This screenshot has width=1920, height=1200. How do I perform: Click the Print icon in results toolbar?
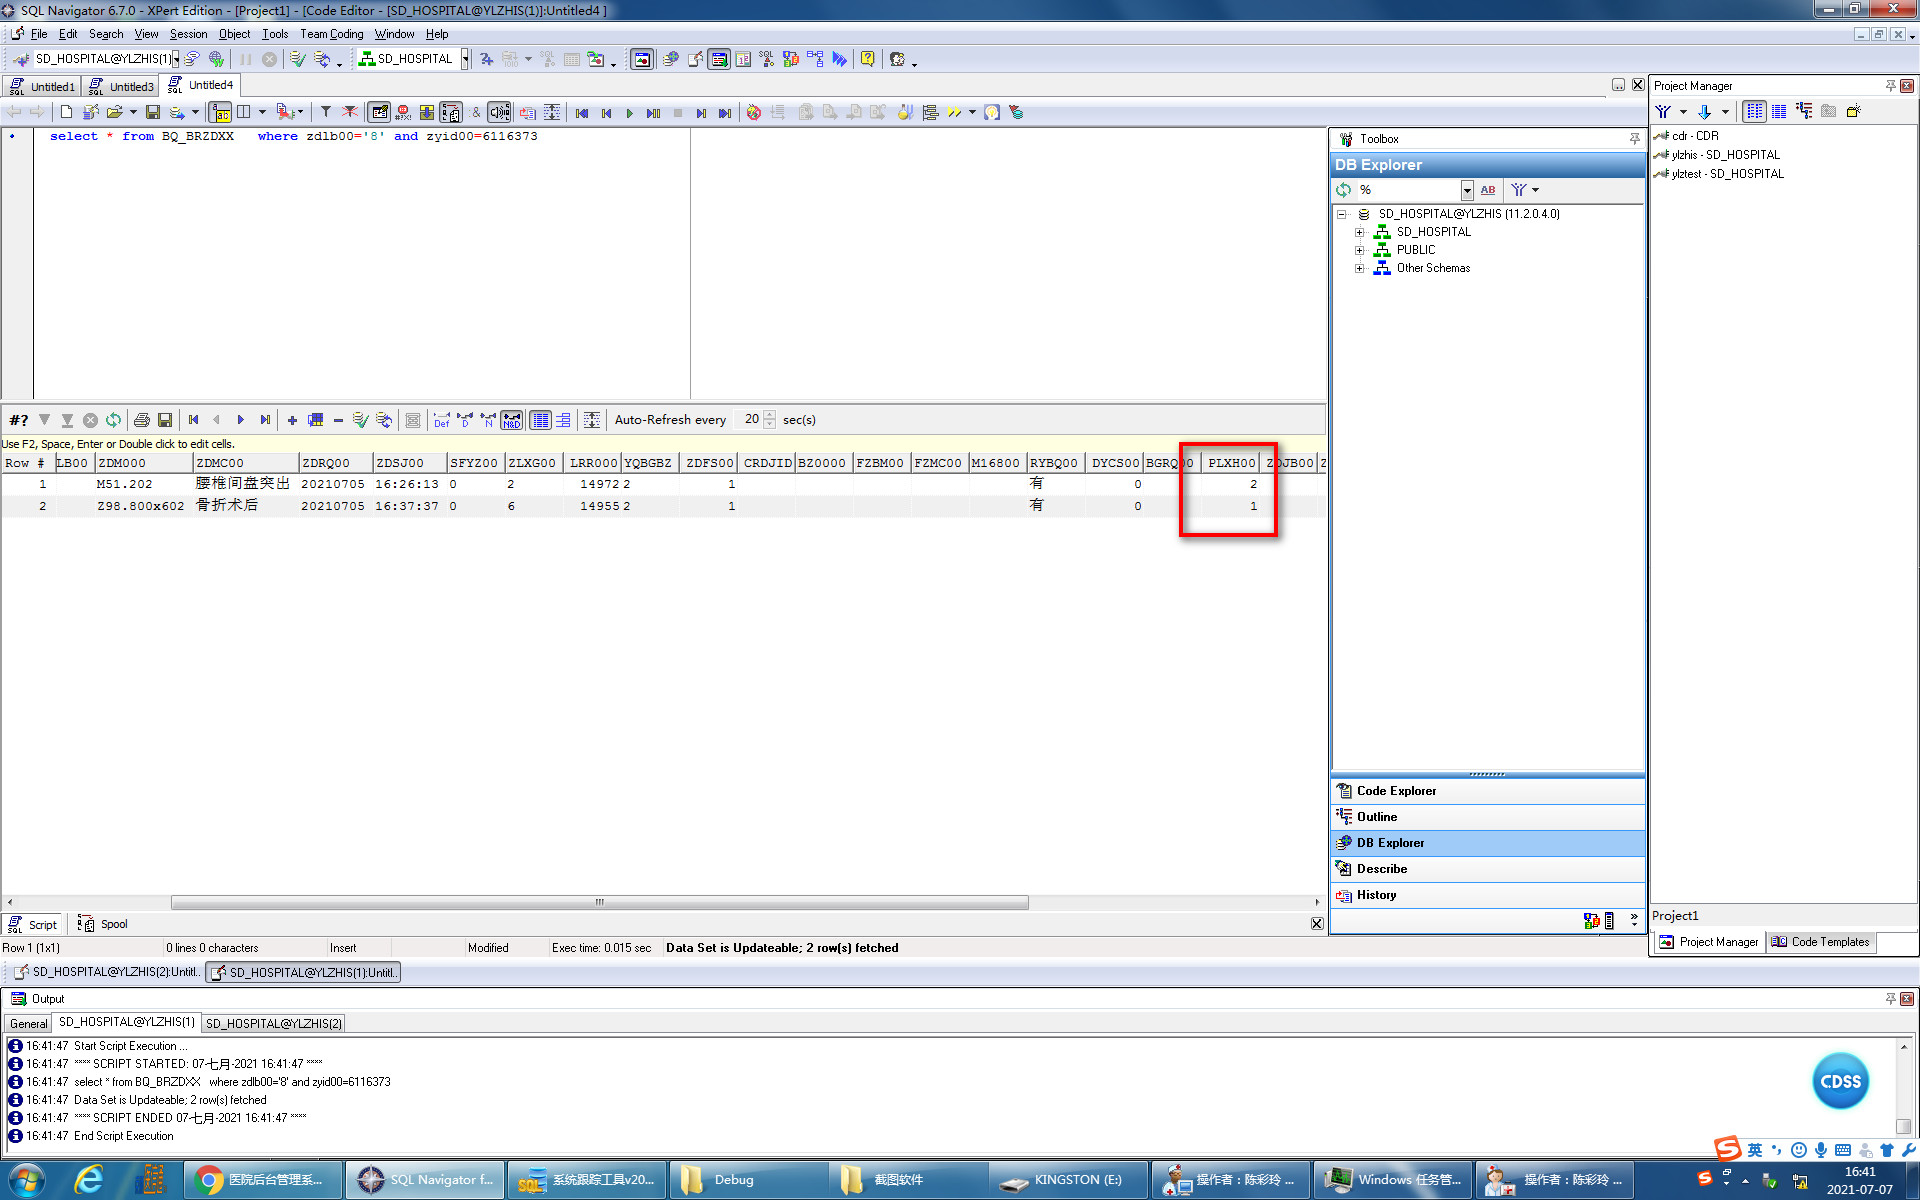tap(142, 420)
